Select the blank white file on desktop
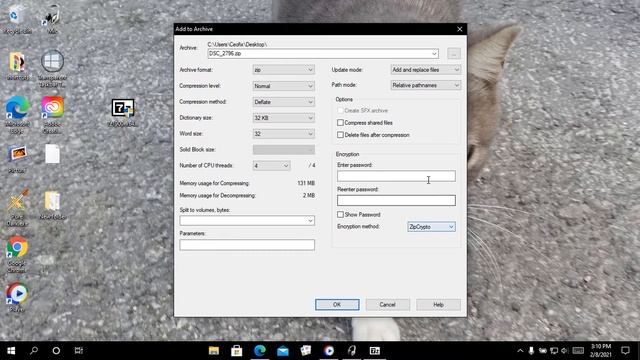640x360 pixels. tap(52, 154)
